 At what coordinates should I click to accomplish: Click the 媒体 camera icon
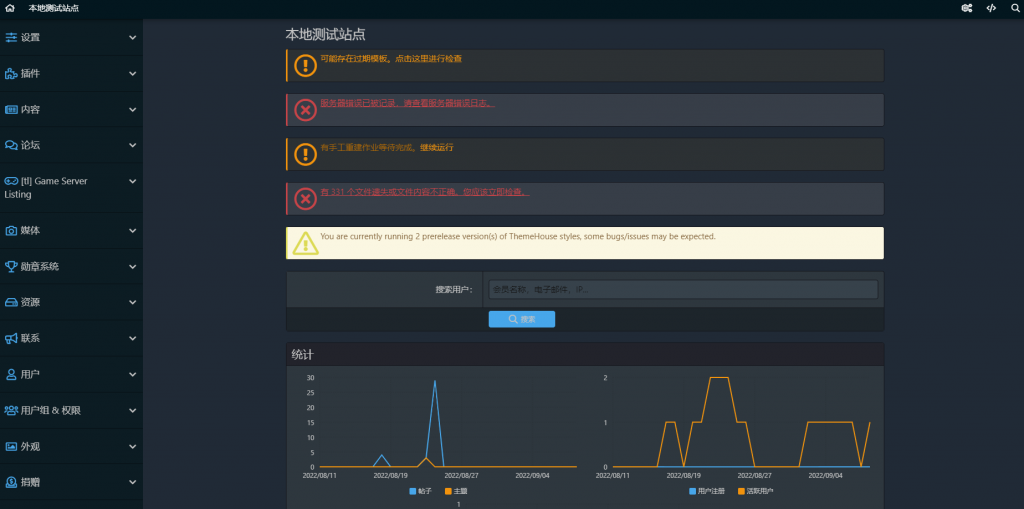(x=11, y=231)
